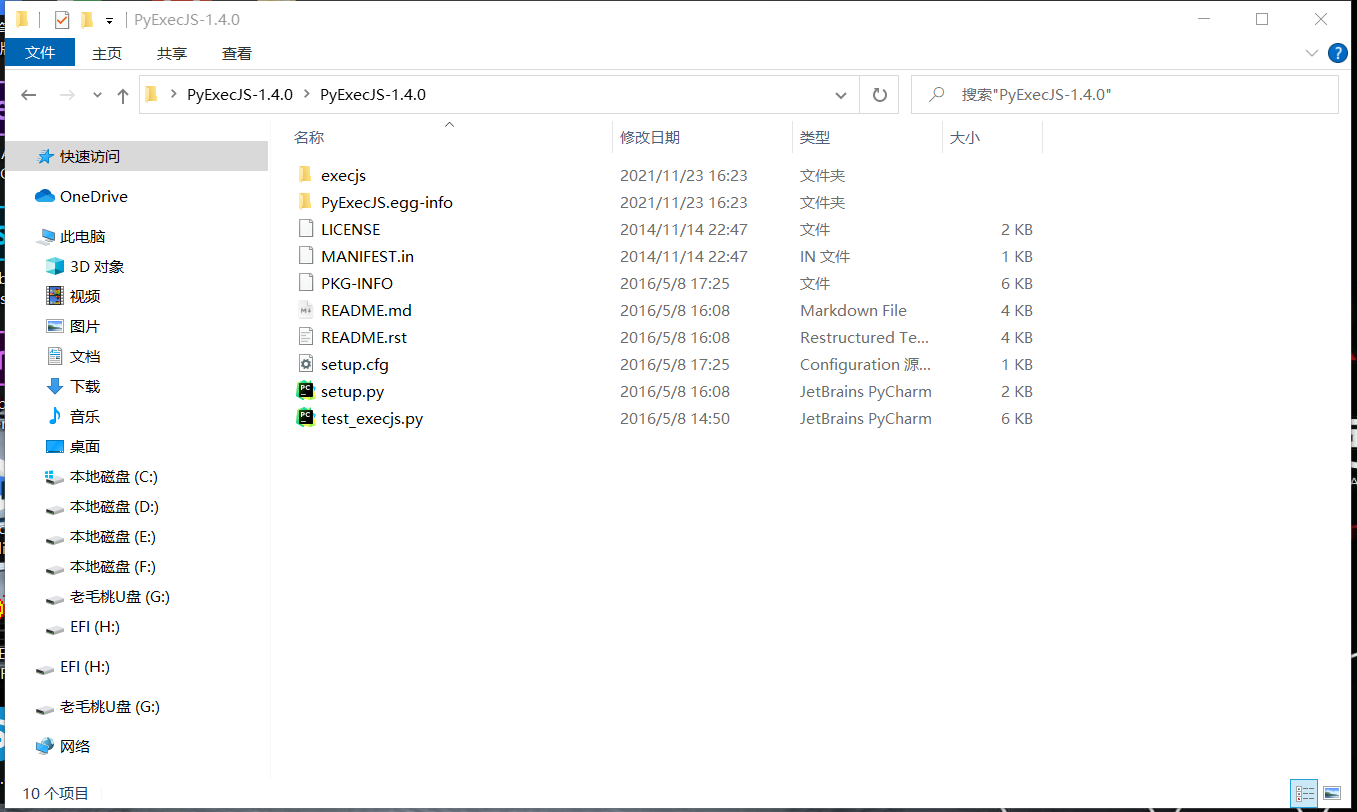The image size is (1357, 812).
Task: Open the Help question mark icon
Action: pos(1338,53)
